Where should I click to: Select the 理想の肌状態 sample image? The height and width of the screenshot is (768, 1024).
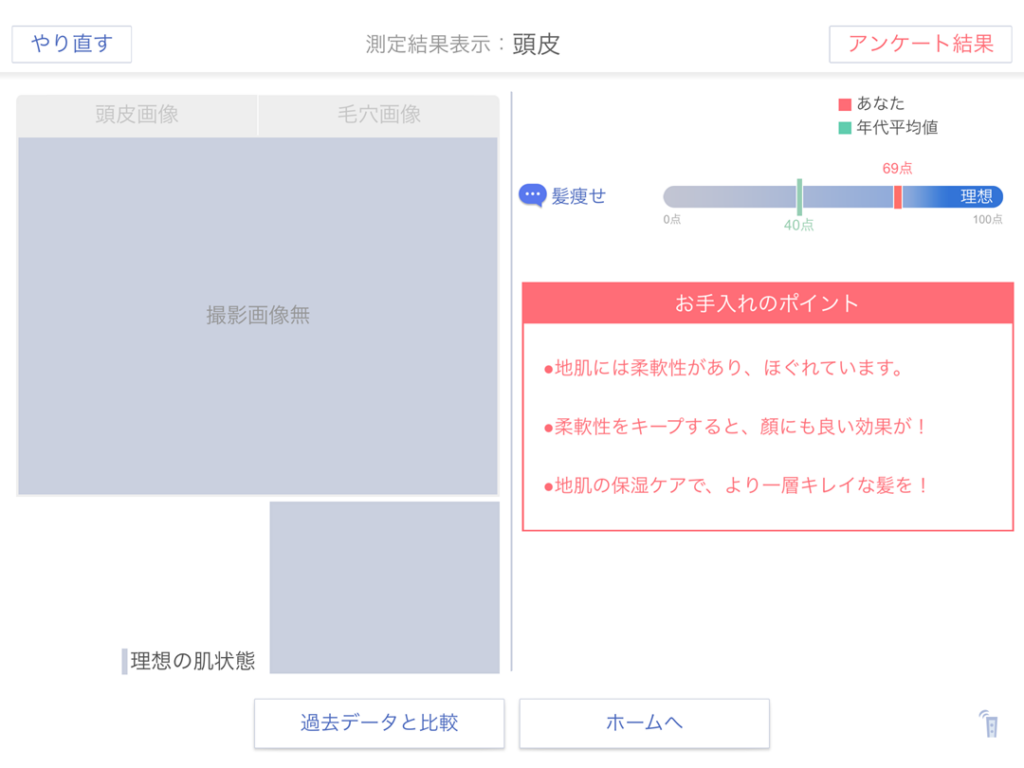tap(384, 587)
